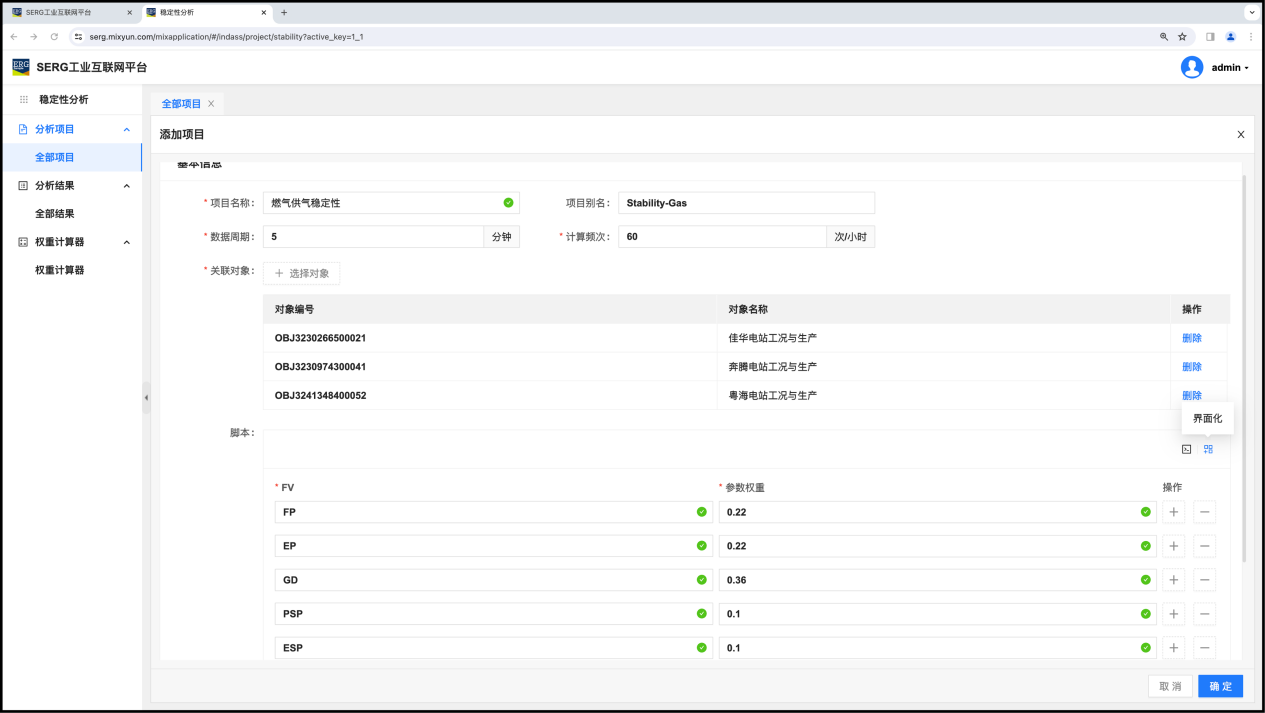Close the 添加项目 panel with X
This screenshot has height=713, width=1265.
[x=1241, y=135]
